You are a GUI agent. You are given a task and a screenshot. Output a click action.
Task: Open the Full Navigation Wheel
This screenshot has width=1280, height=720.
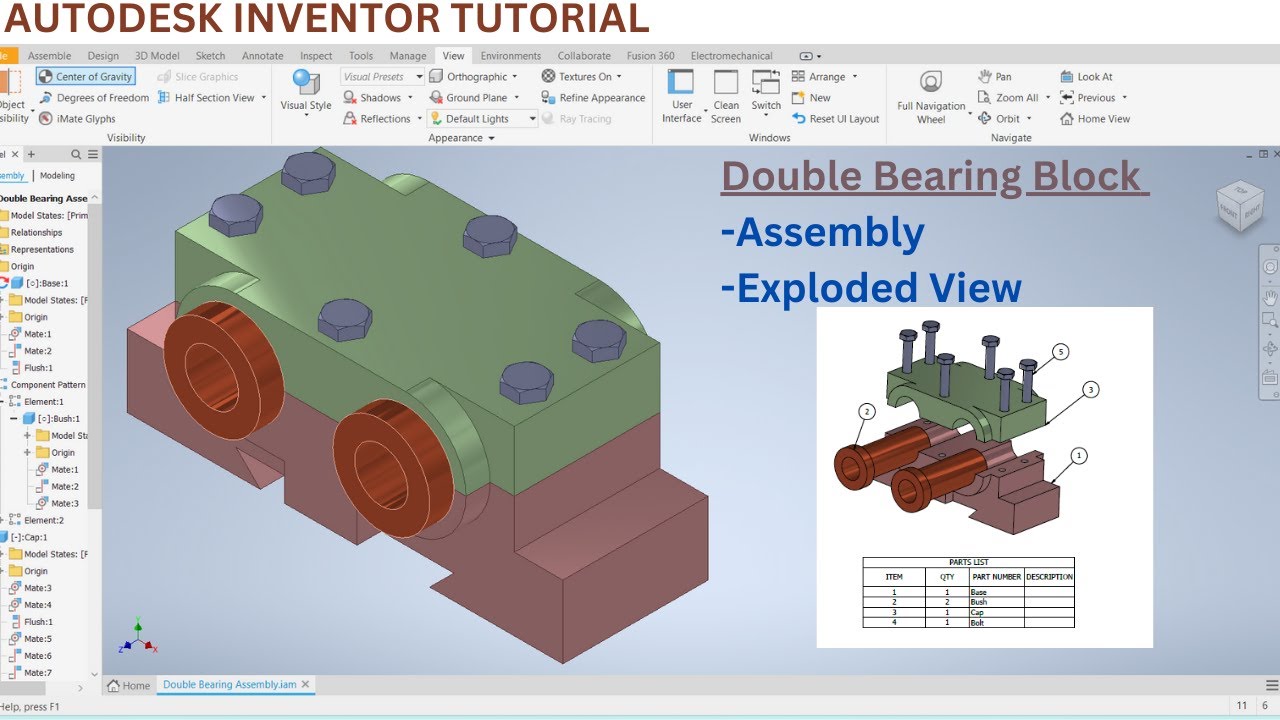931,96
